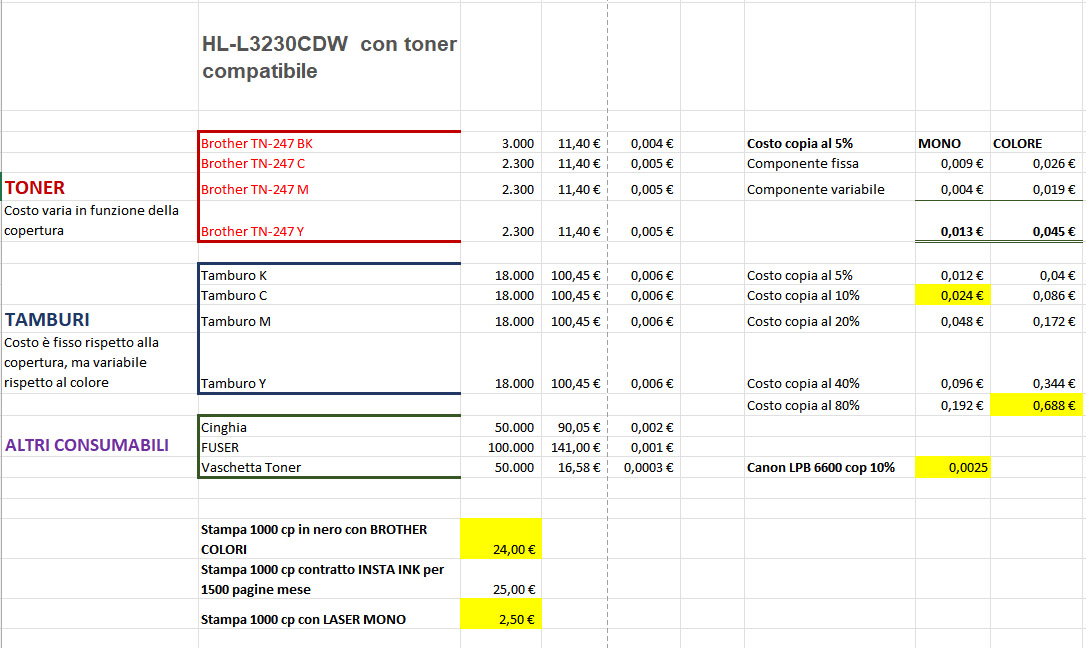Select the title cell 'HL-L3230CDW con toner compatibile'

[329, 57]
